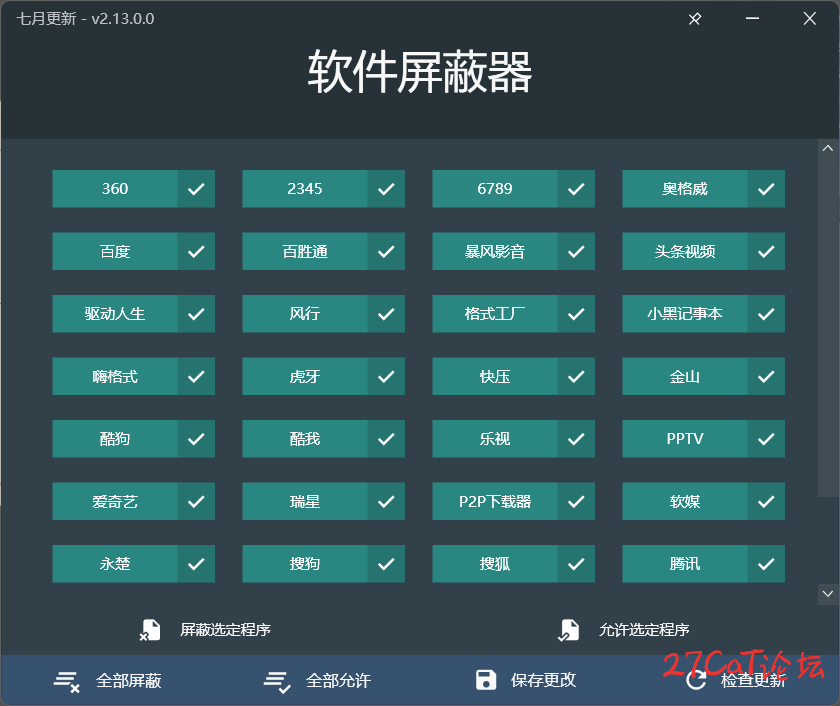Viewport: 840px width, 706px height.
Task: Toggle the checkmark for 永楚
Action: pos(196,564)
